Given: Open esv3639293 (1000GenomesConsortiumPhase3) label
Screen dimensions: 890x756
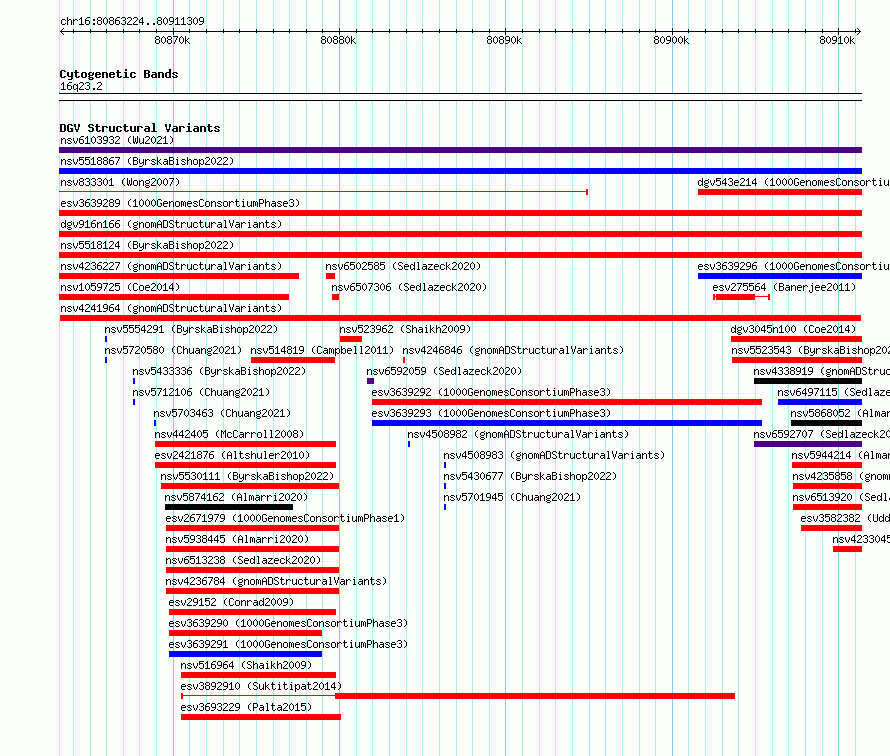Looking at the screenshot, I should (x=491, y=413).
